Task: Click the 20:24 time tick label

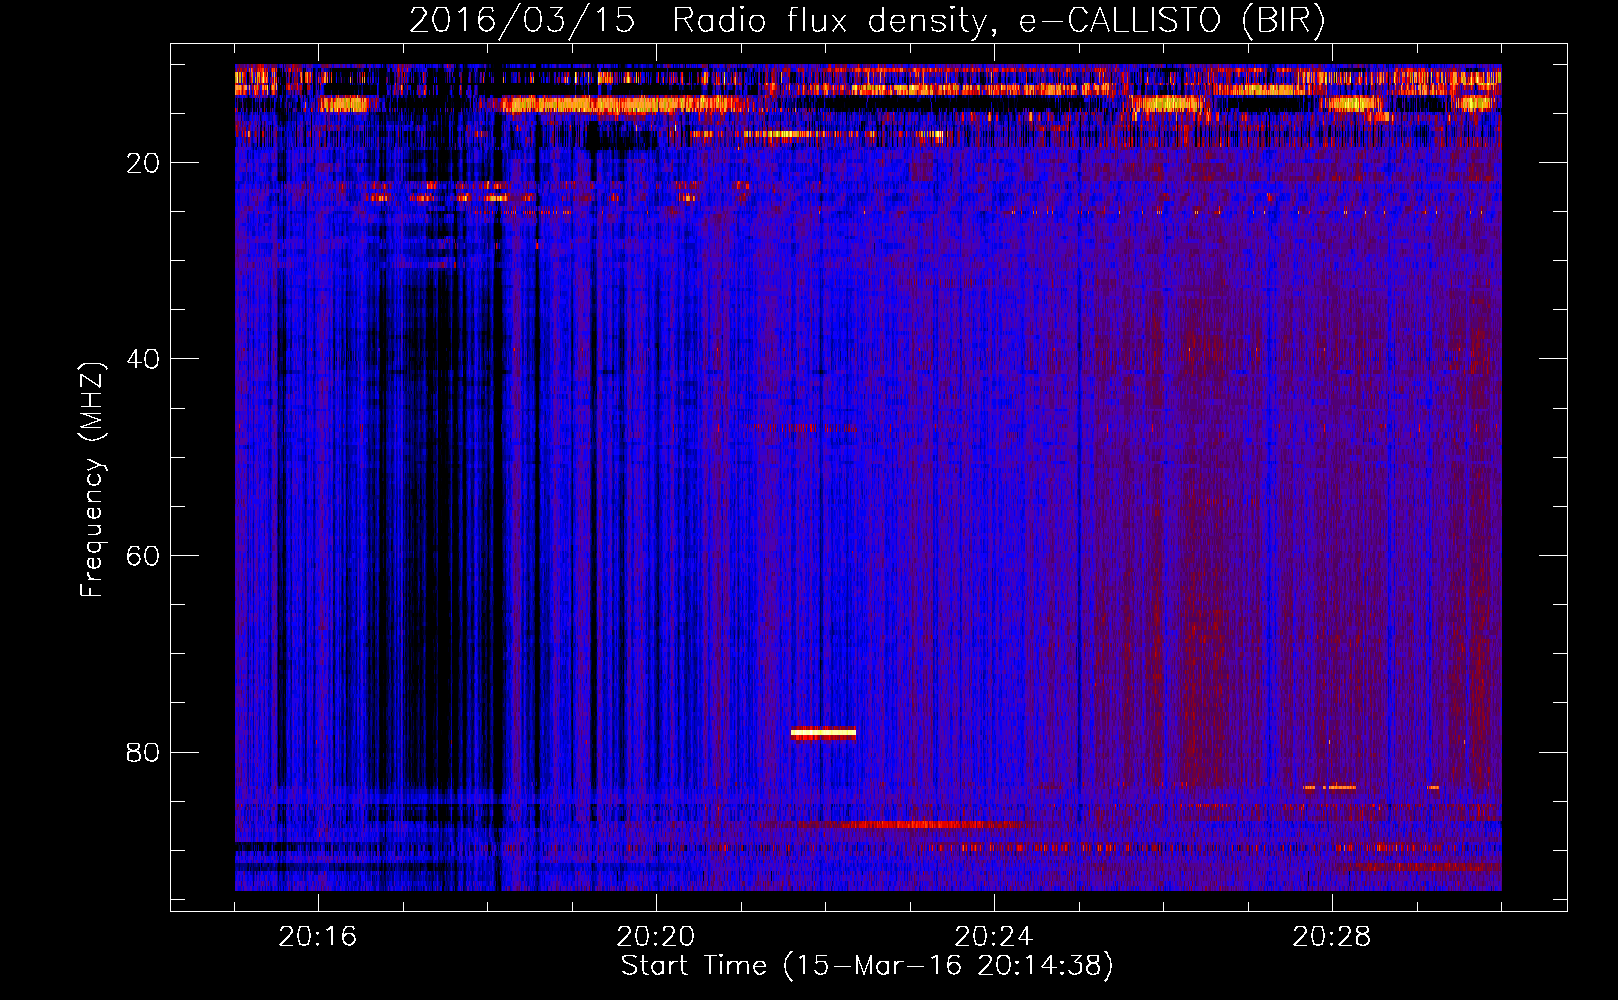Action: coord(994,937)
